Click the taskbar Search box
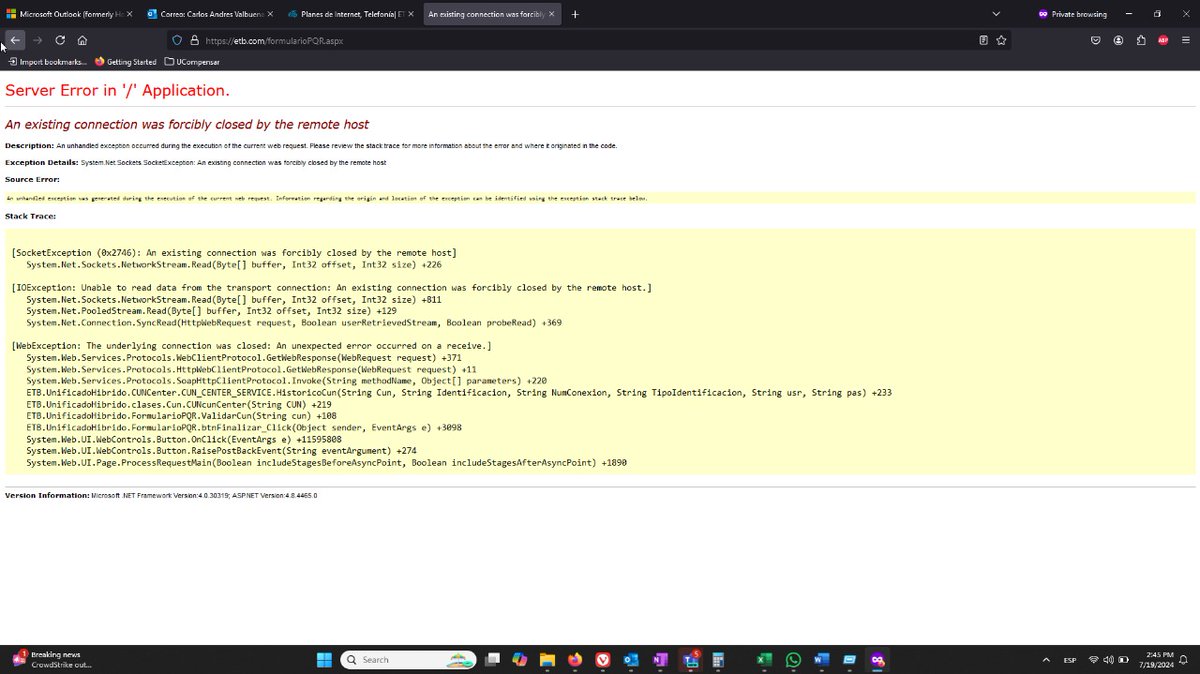 (x=408, y=660)
